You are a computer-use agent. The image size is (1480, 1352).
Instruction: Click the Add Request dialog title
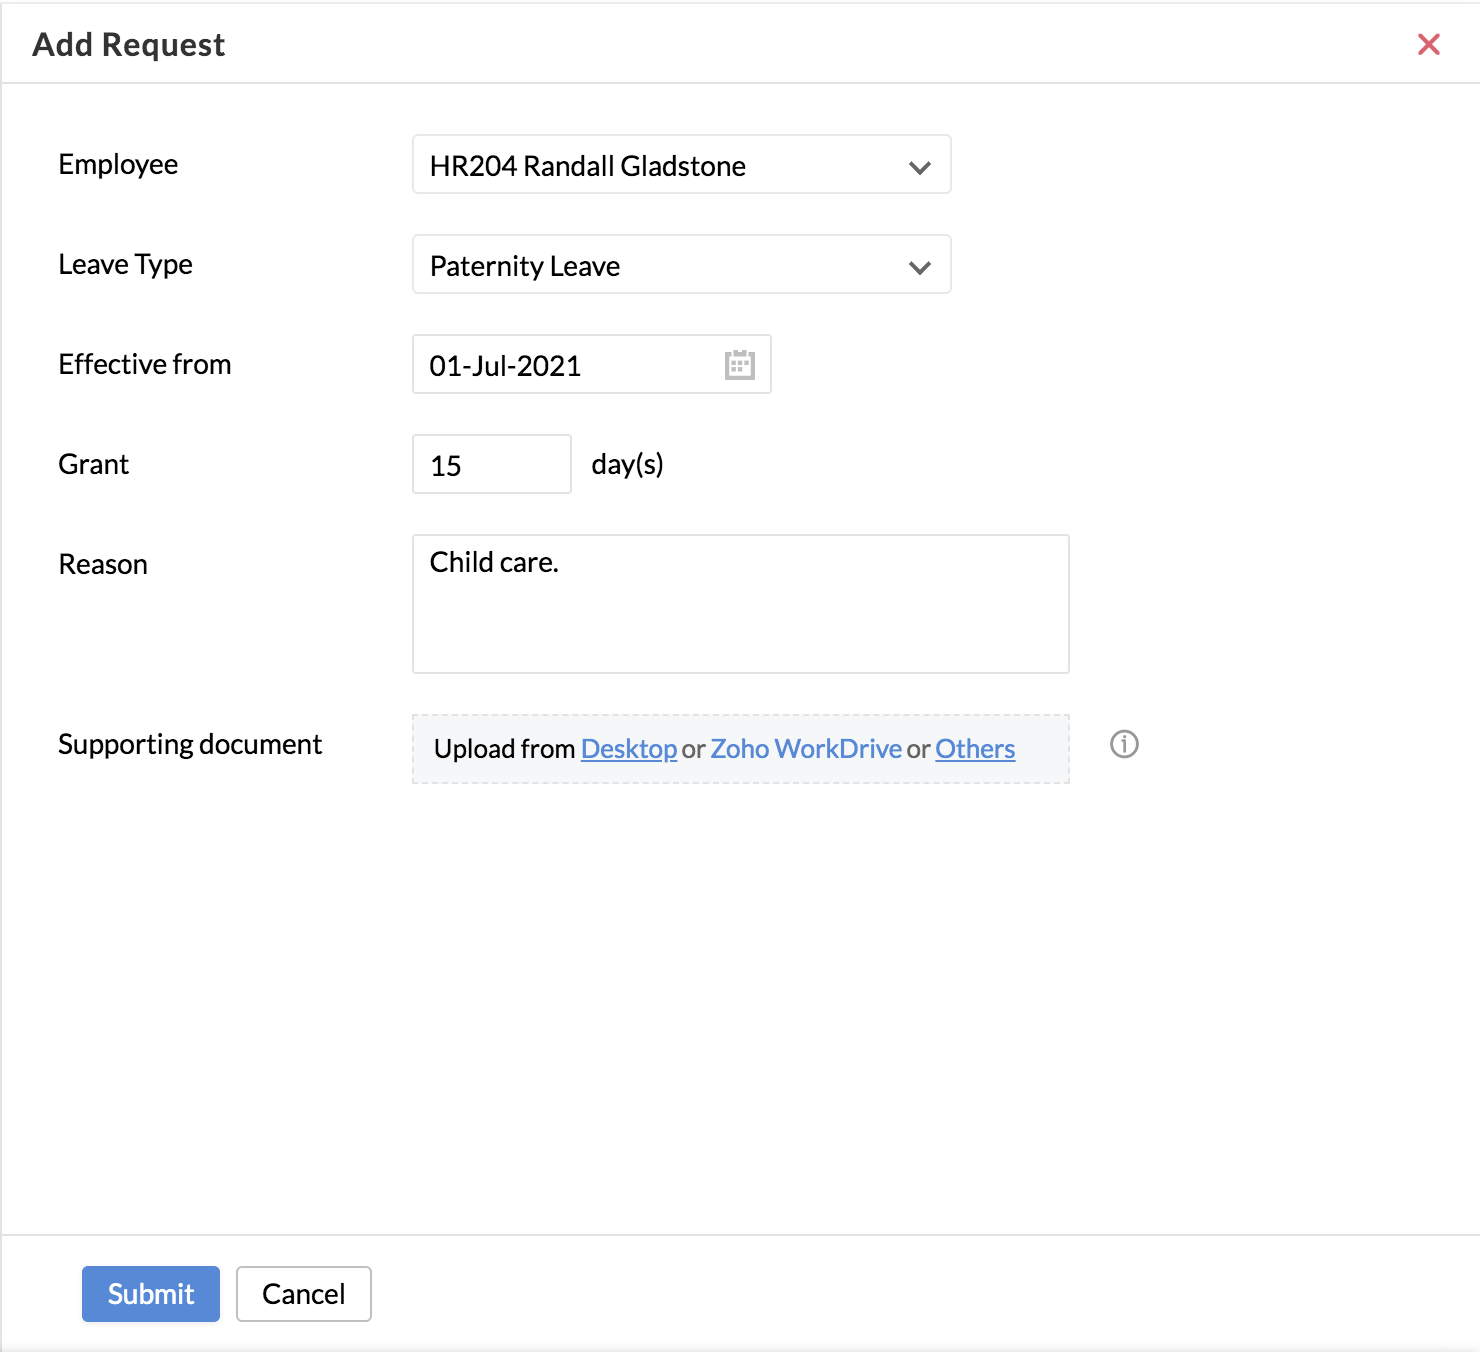[x=128, y=44]
